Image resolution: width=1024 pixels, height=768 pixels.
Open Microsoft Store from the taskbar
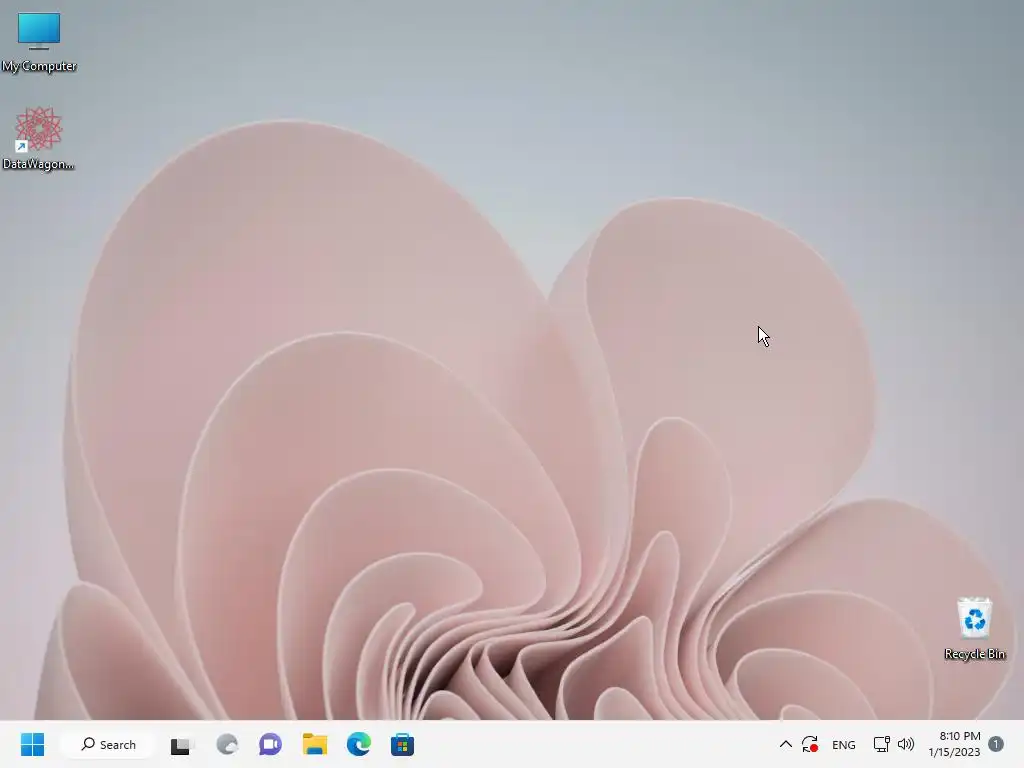coord(402,744)
